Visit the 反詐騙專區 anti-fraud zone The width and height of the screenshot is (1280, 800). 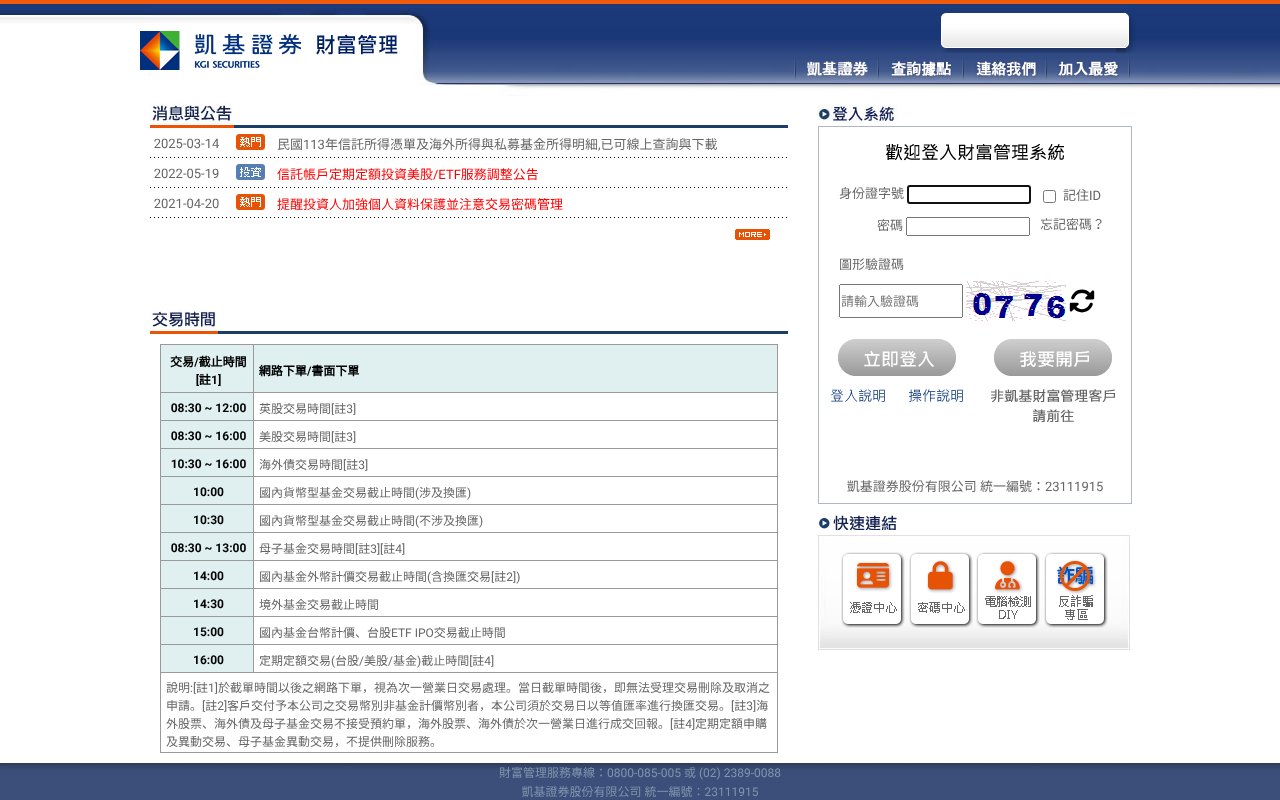click(x=1074, y=589)
